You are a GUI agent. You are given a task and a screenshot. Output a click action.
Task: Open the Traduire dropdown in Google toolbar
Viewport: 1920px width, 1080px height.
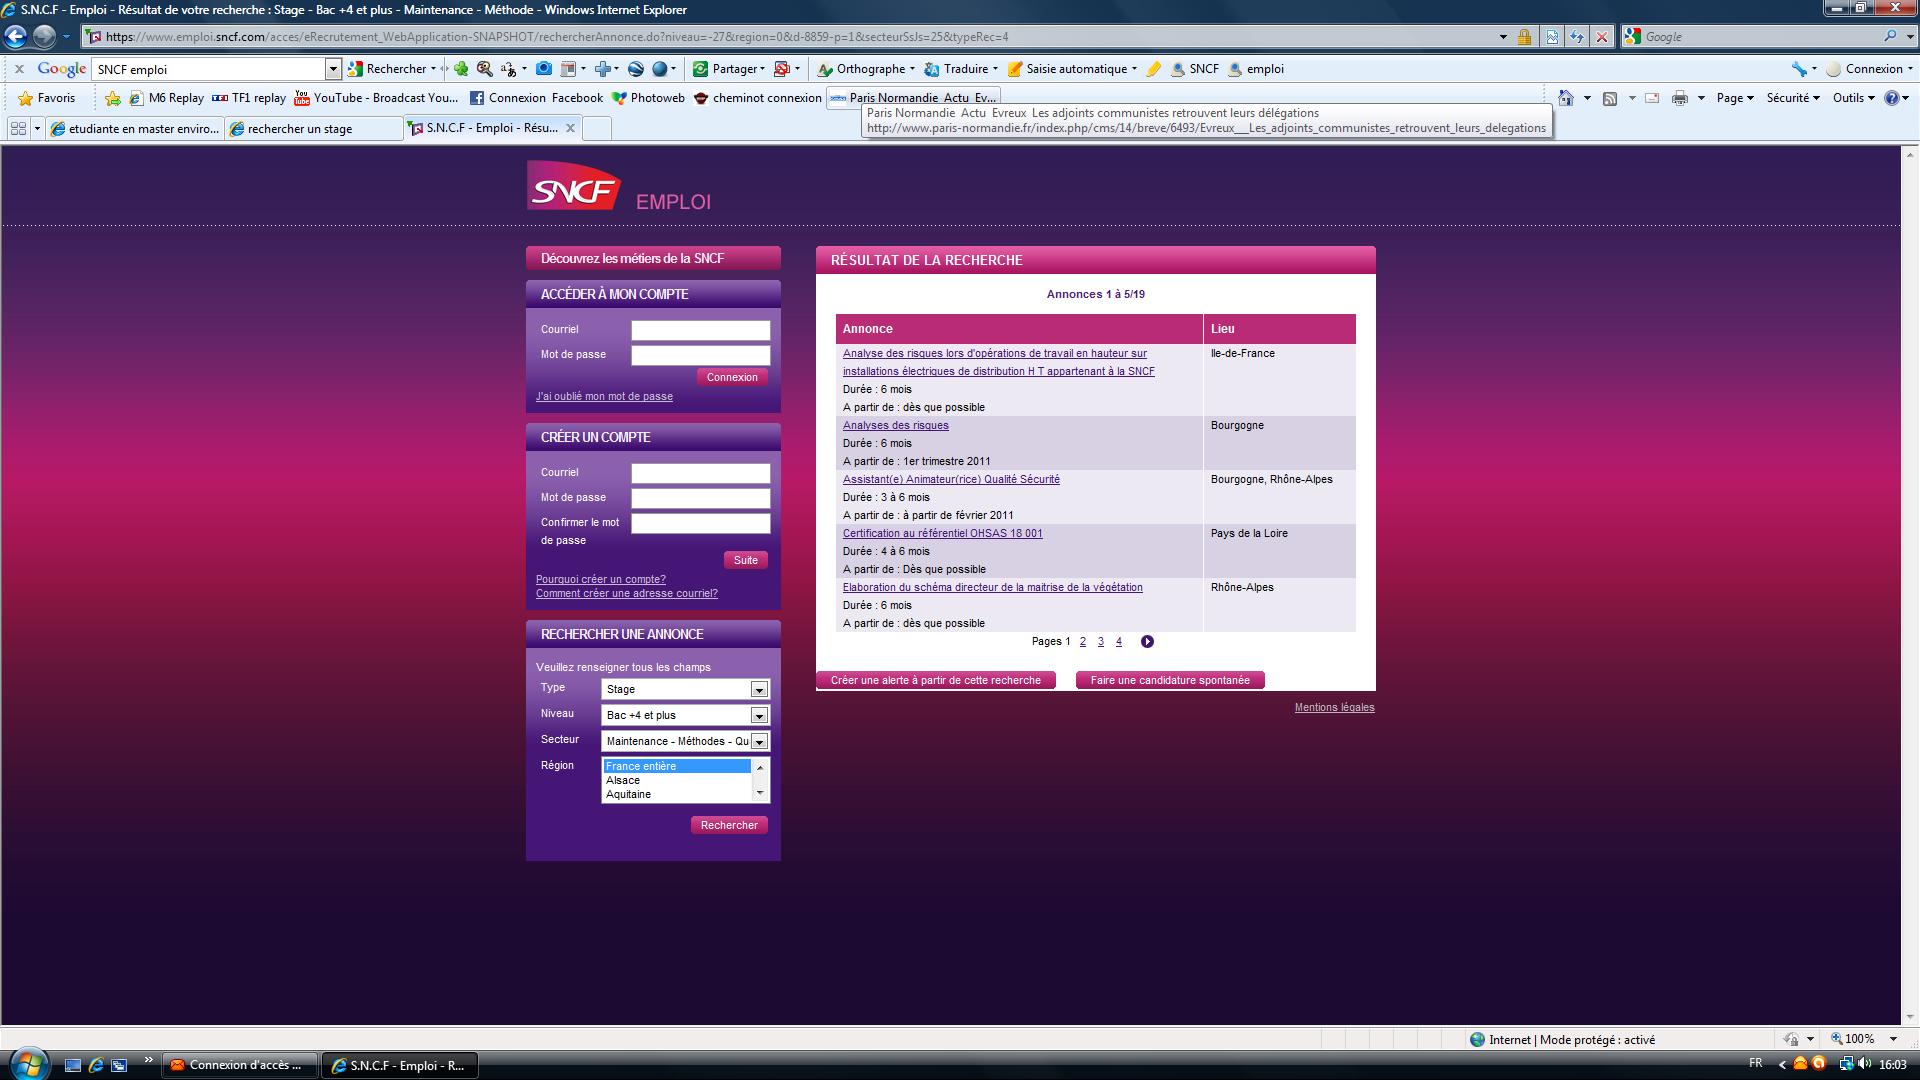(x=994, y=69)
